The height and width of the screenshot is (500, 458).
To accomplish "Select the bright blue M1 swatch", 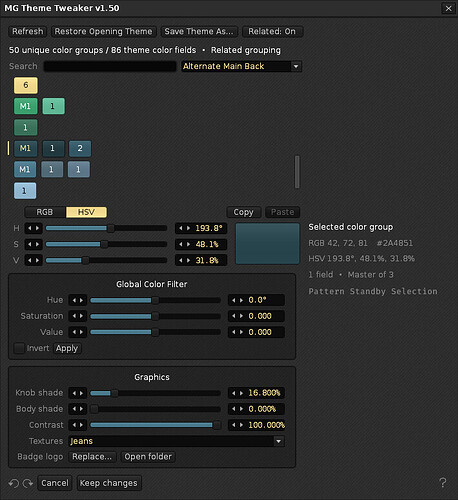I will pyautogui.click(x=25, y=170).
